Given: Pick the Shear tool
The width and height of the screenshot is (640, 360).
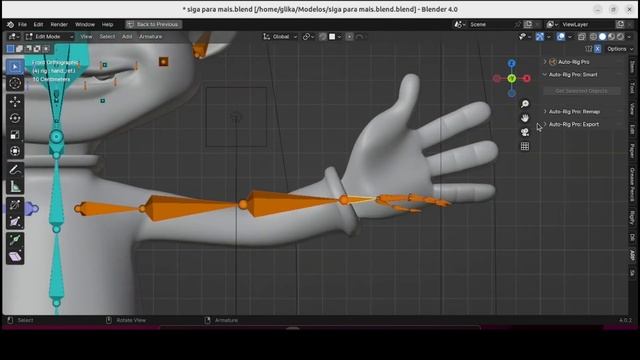Looking at the screenshot, I should tap(15, 257).
